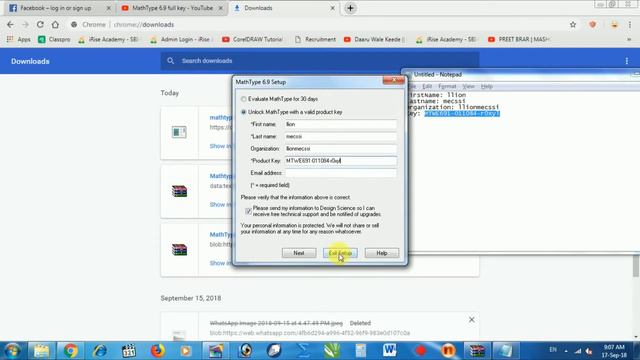Open orange n application in taskbar
Screen dimensions: 640x360
tap(448, 351)
